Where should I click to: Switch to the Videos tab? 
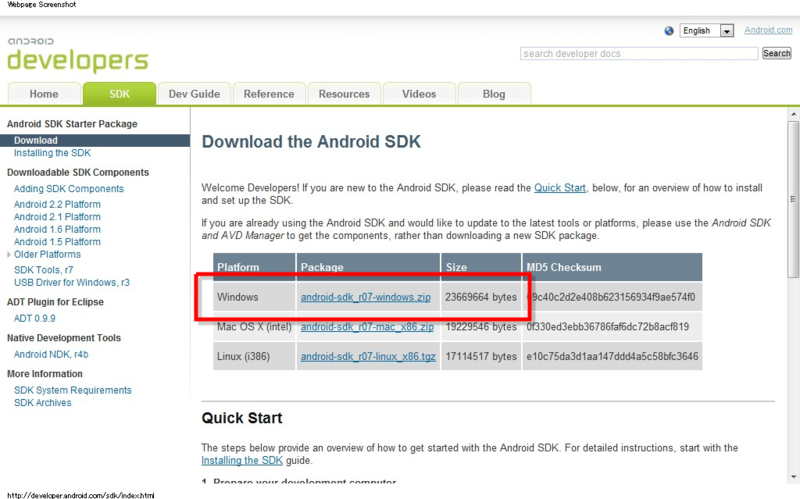point(419,94)
